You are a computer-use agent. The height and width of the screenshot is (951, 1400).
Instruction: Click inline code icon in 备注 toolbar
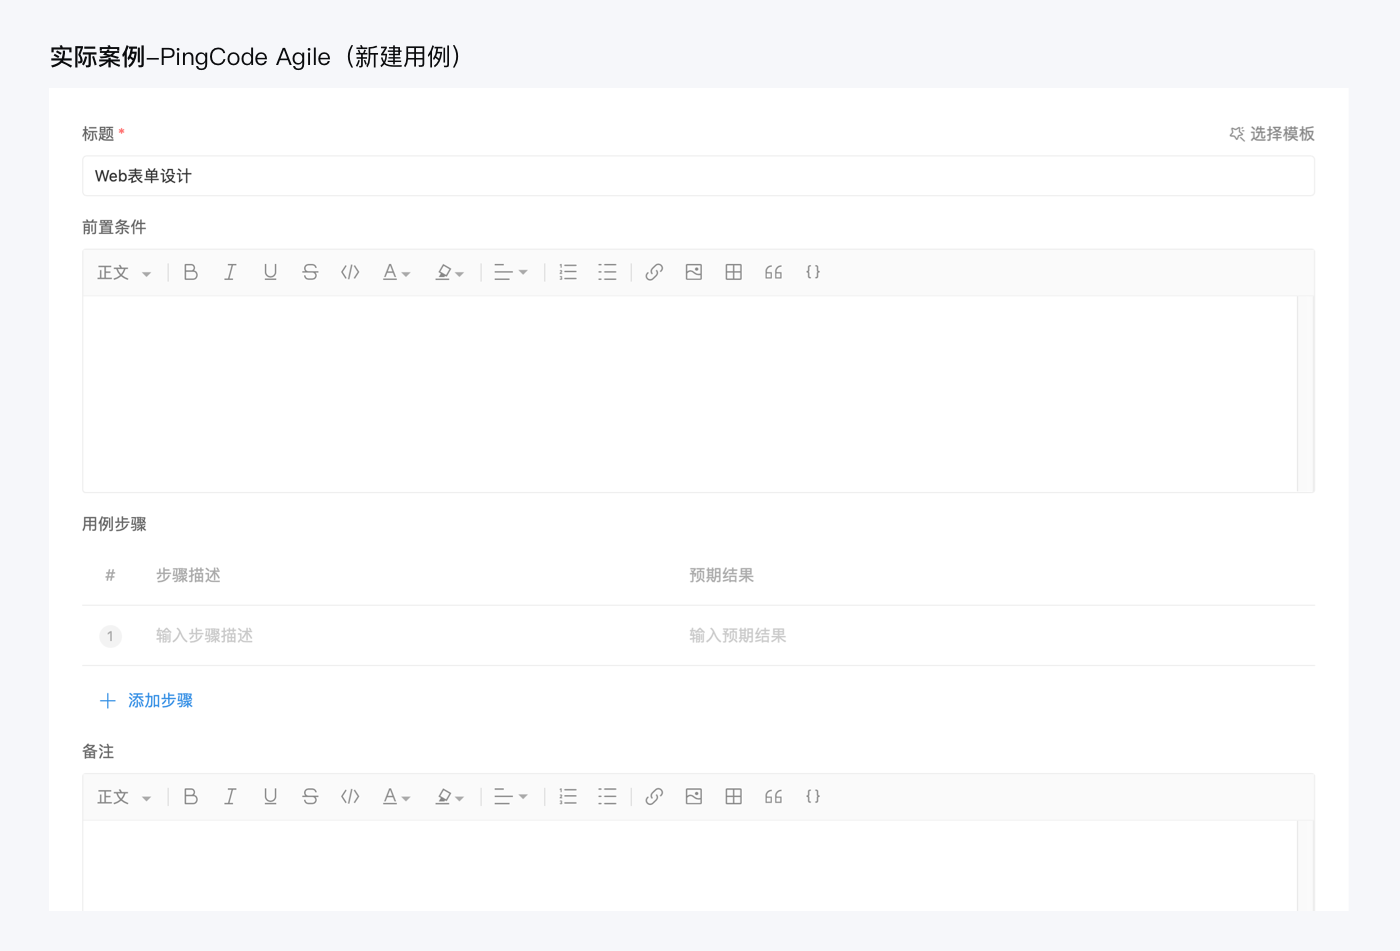point(350,797)
